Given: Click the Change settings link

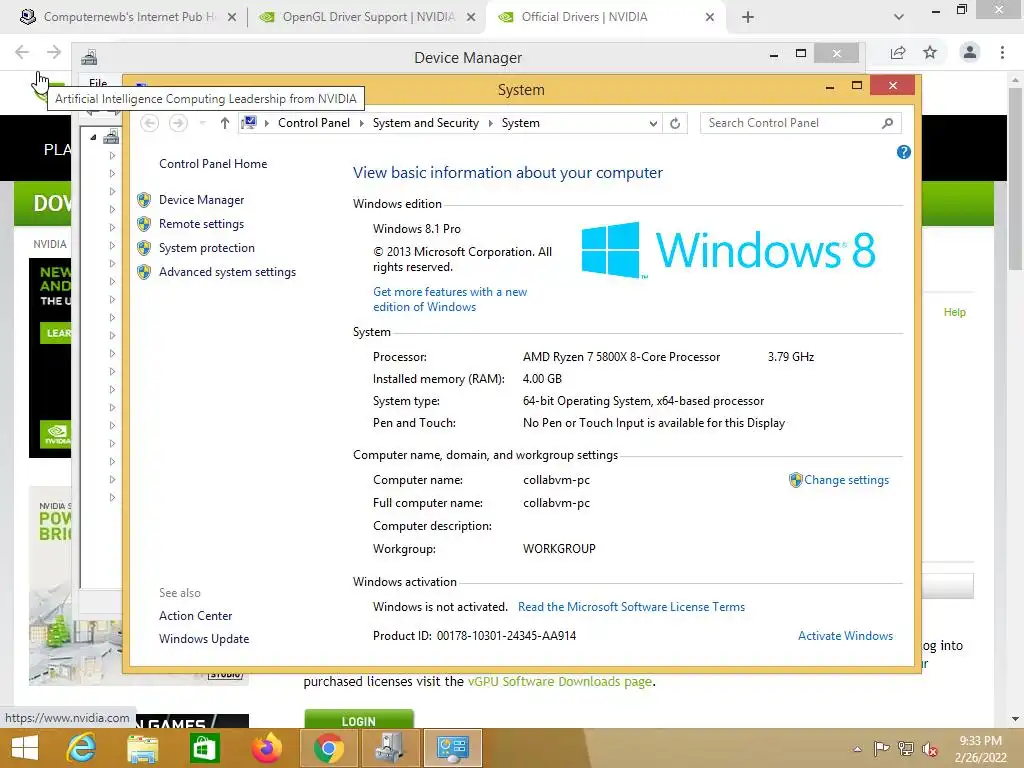Looking at the screenshot, I should pyautogui.click(x=846, y=480).
